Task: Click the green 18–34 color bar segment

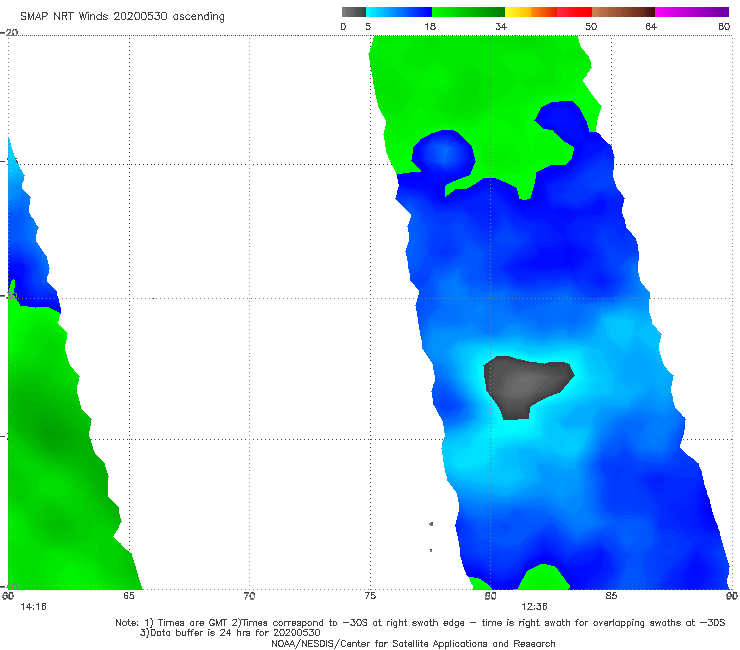Action: pos(468,12)
